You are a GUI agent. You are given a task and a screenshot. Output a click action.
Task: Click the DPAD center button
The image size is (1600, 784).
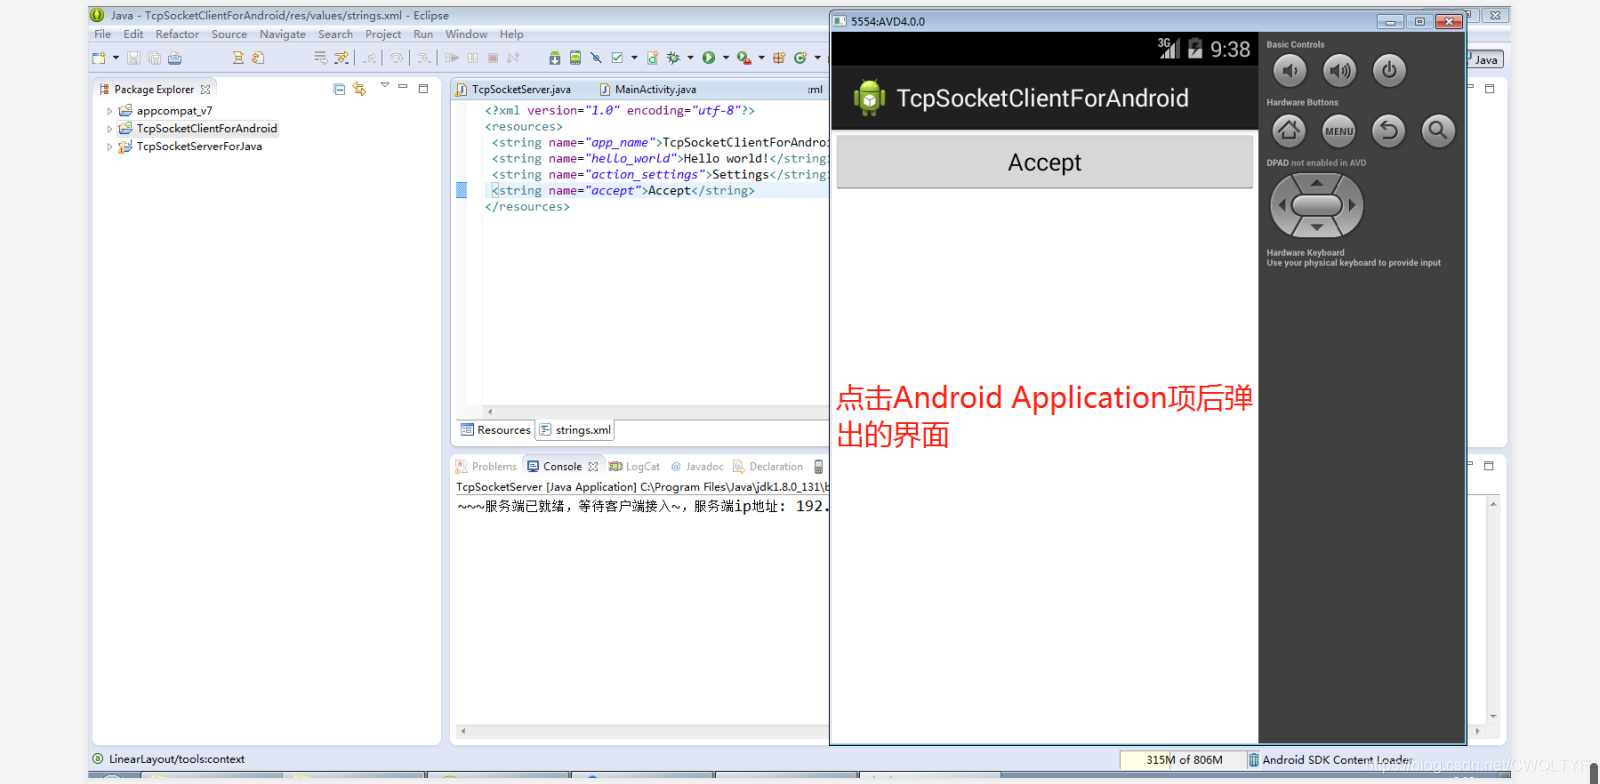[x=1317, y=205]
